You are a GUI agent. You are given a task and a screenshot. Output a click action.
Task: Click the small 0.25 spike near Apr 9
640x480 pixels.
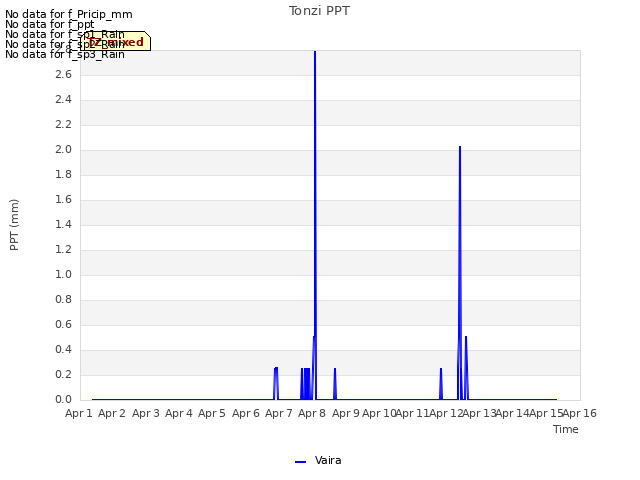pos(335,369)
